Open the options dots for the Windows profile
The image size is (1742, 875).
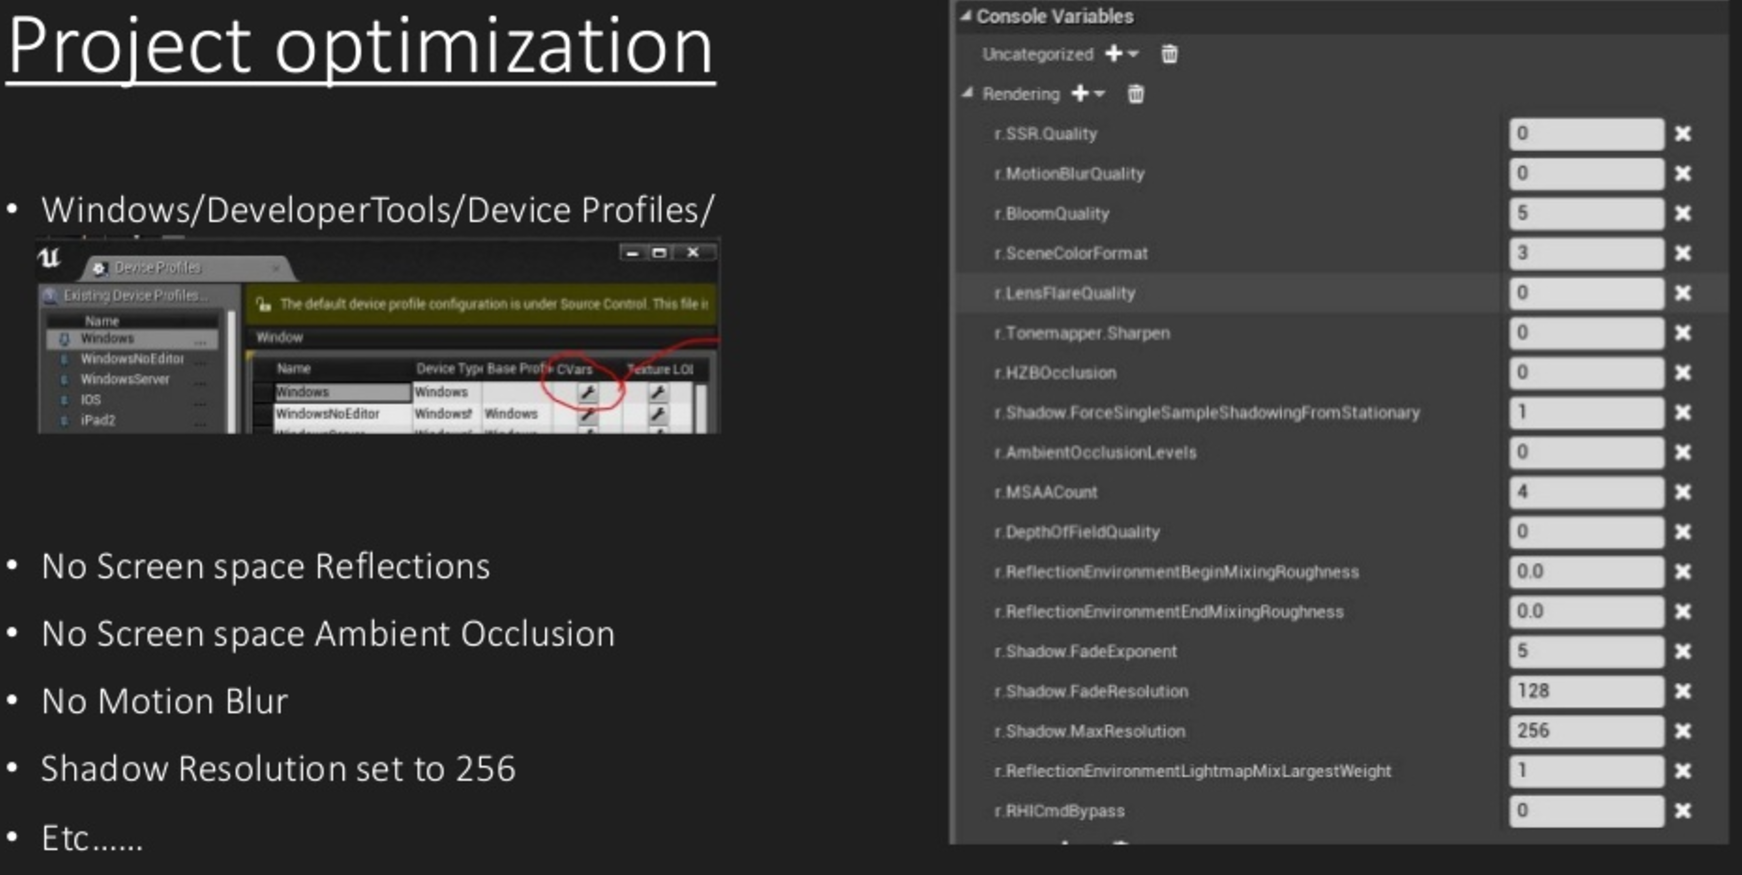tap(201, 341)
